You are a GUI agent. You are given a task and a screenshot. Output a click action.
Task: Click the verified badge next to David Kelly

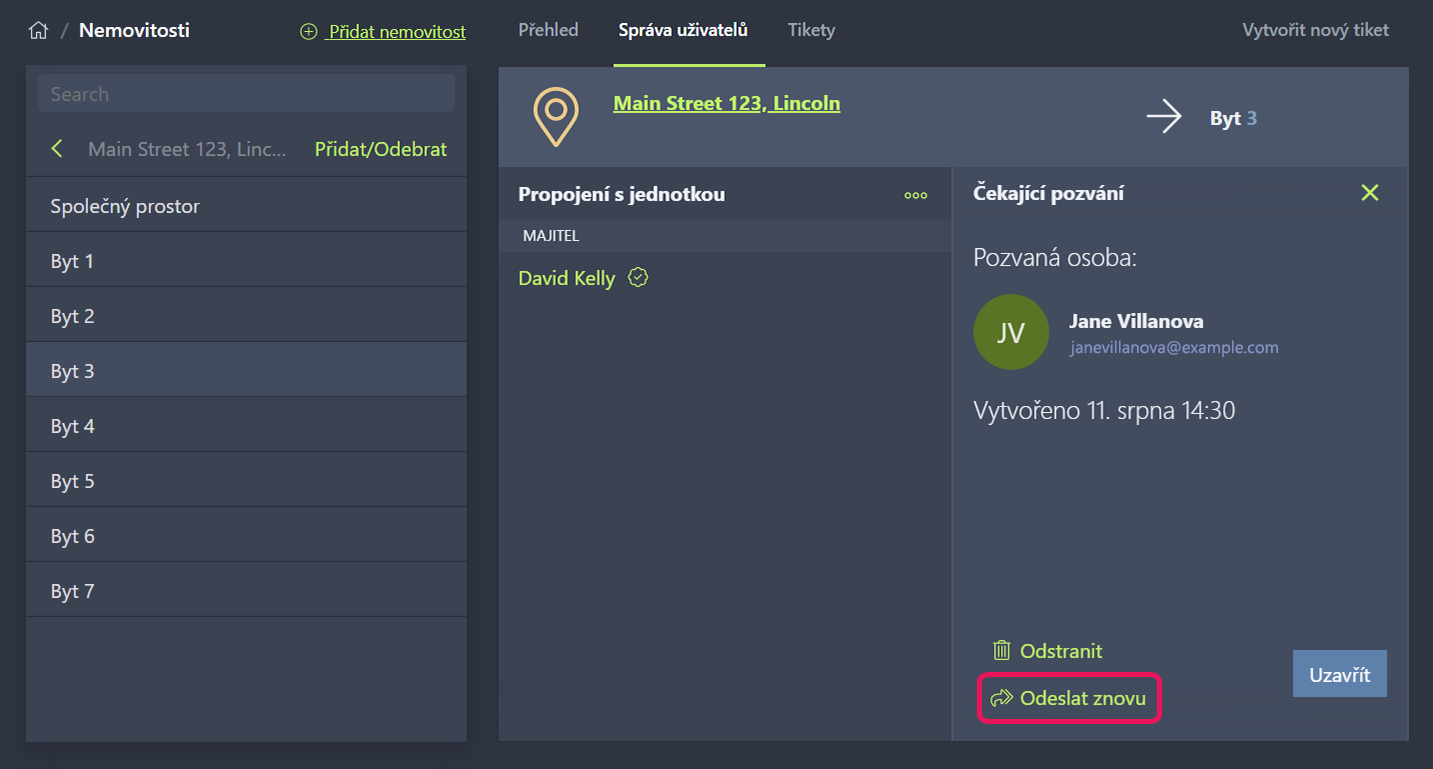[638, 278]
